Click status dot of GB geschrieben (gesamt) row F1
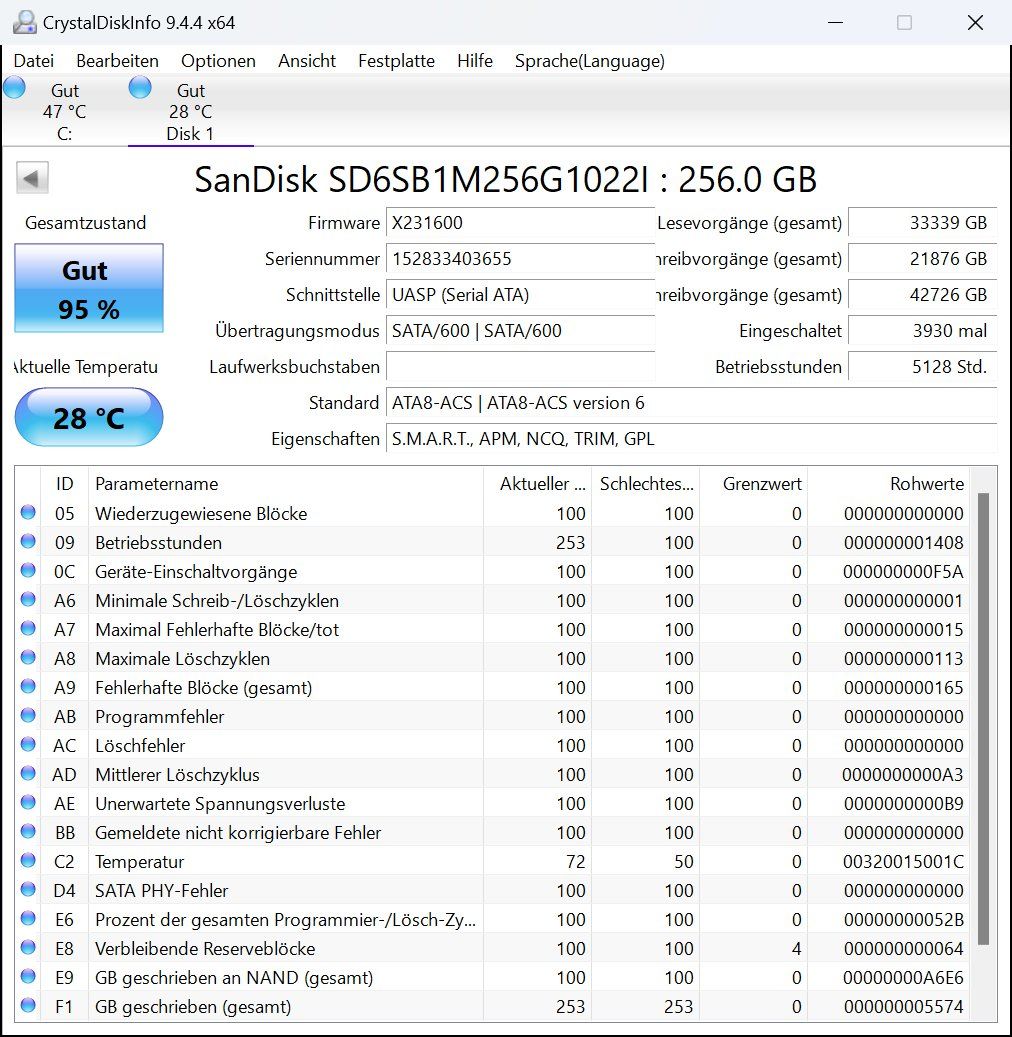 click(x=28, y=1006)
